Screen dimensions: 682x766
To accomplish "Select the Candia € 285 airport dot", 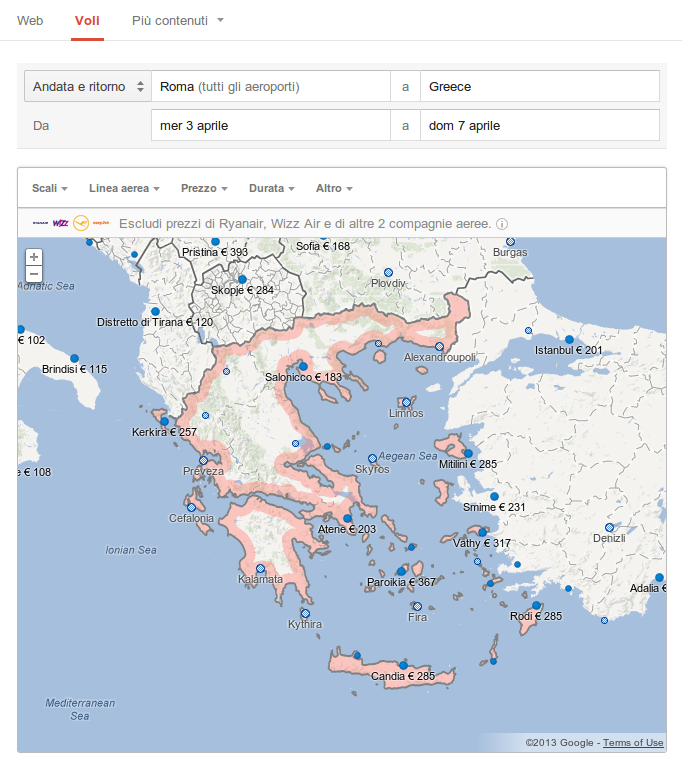I will 403,665.
